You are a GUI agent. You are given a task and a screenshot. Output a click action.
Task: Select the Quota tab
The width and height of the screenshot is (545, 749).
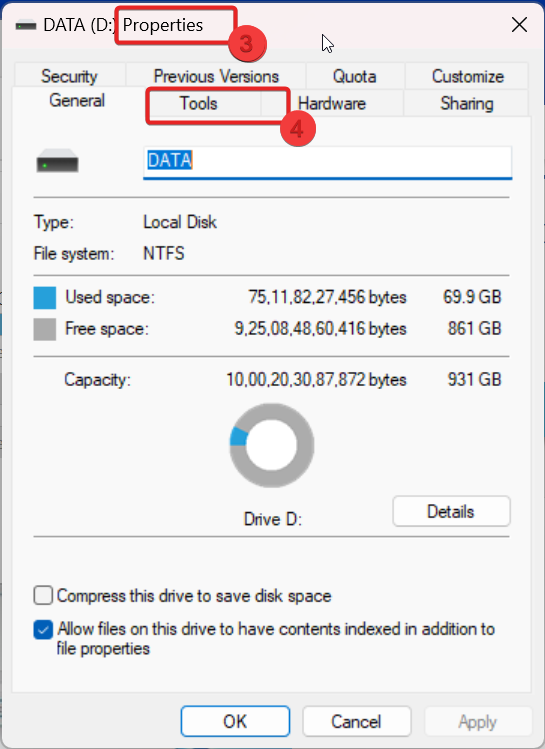pos(354,76)
